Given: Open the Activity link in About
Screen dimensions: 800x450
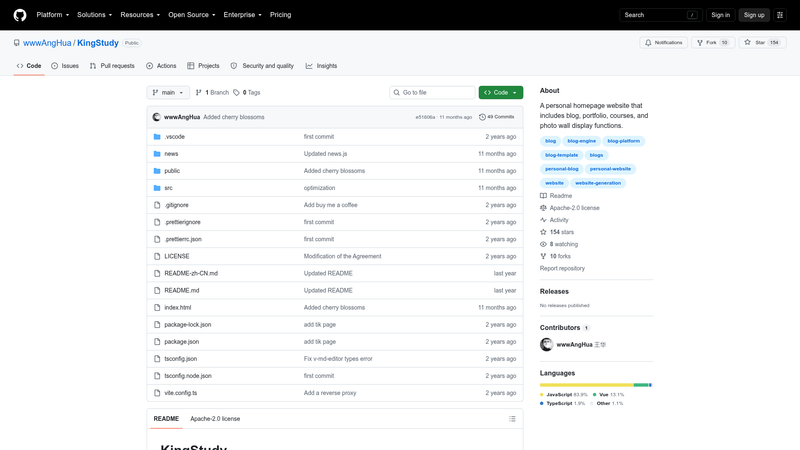Looking at the screenshot, I should click(554, 220).
